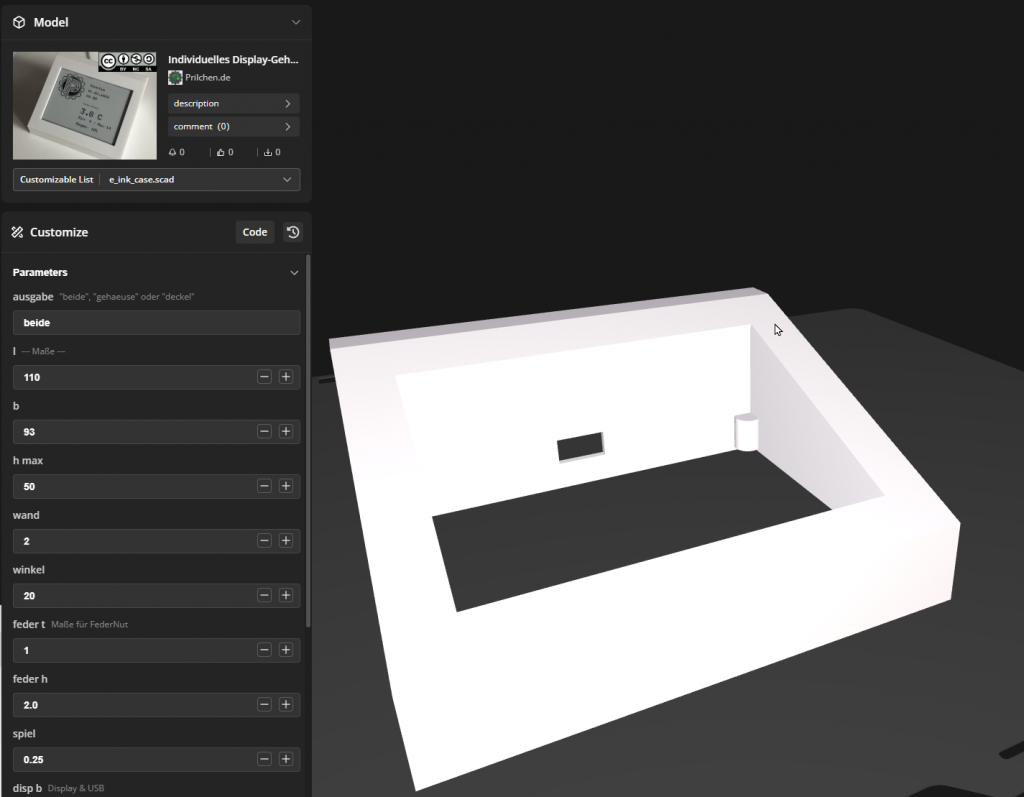Open the description entry
1024x797 pixels.
point(233,103)
